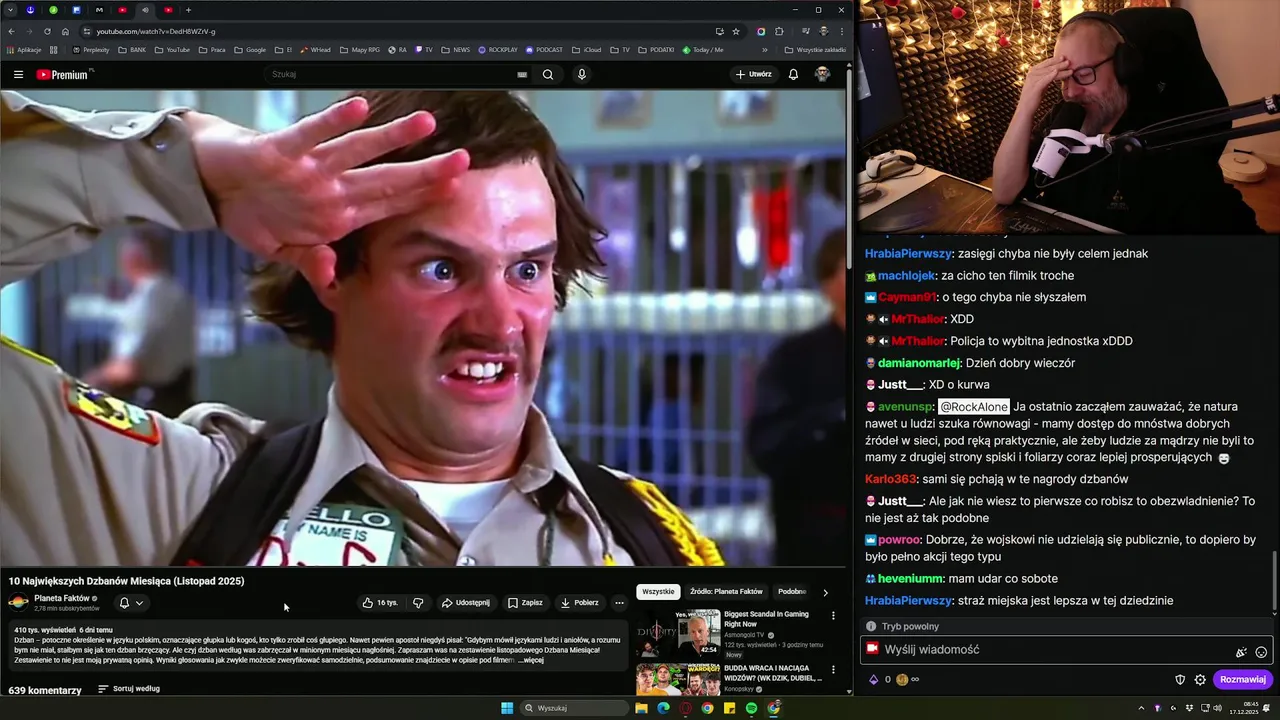Image resolution: width=1280 pixels, height=720 pixels.
Task: Select the Wszystkie filter chip
Action: [x=658, y=592]
